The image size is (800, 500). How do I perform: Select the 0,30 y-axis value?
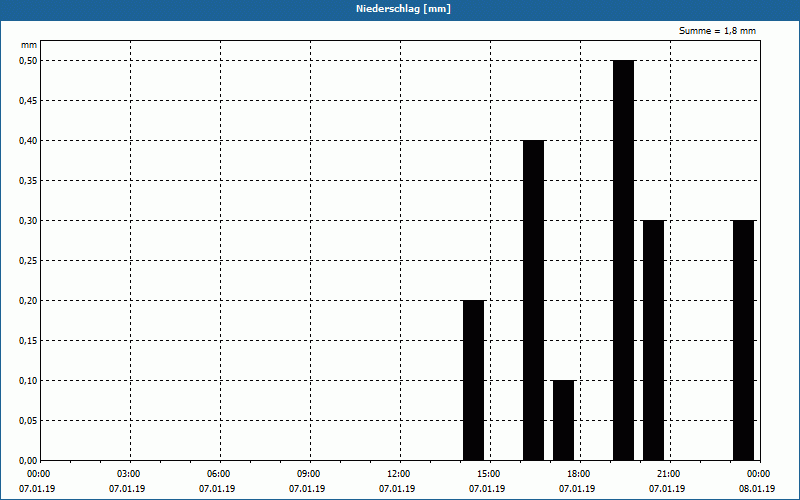[28, 220]
